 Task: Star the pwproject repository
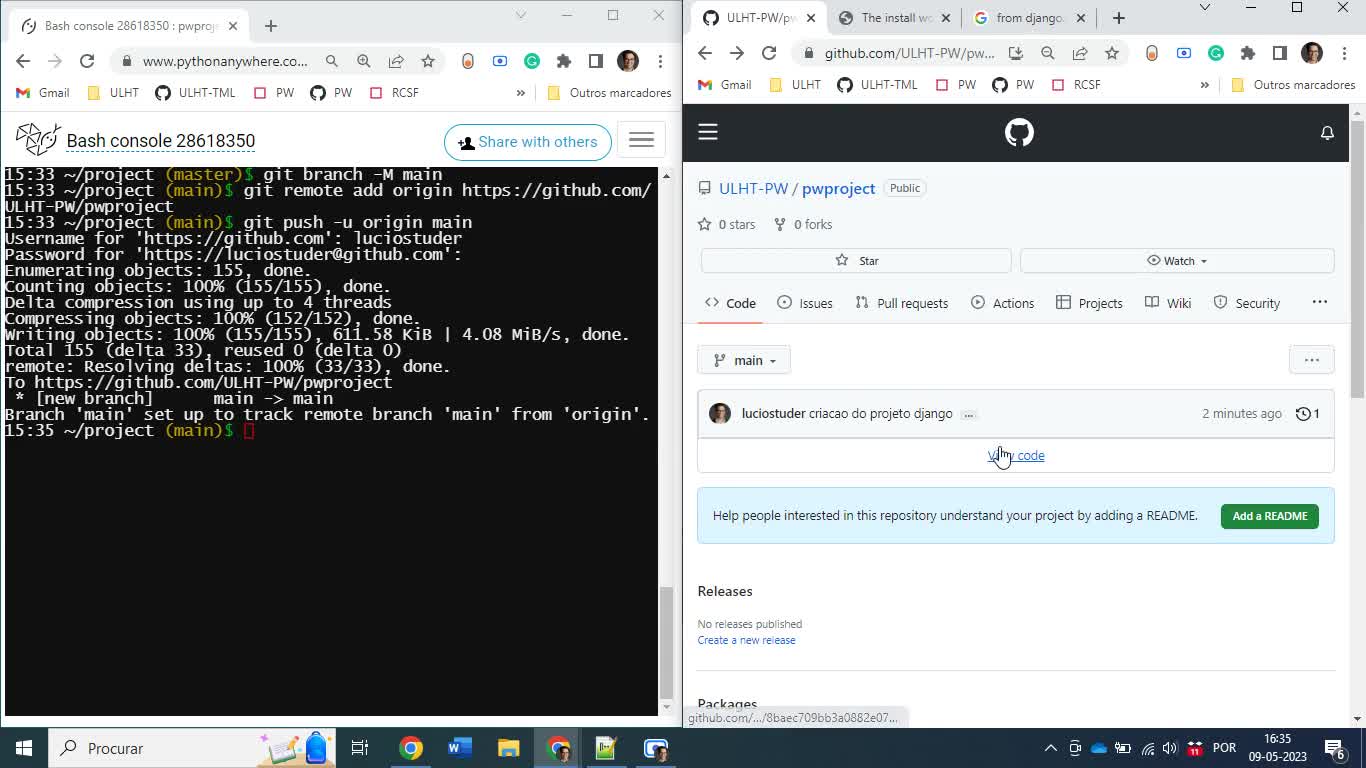click(x=856, y=260)
